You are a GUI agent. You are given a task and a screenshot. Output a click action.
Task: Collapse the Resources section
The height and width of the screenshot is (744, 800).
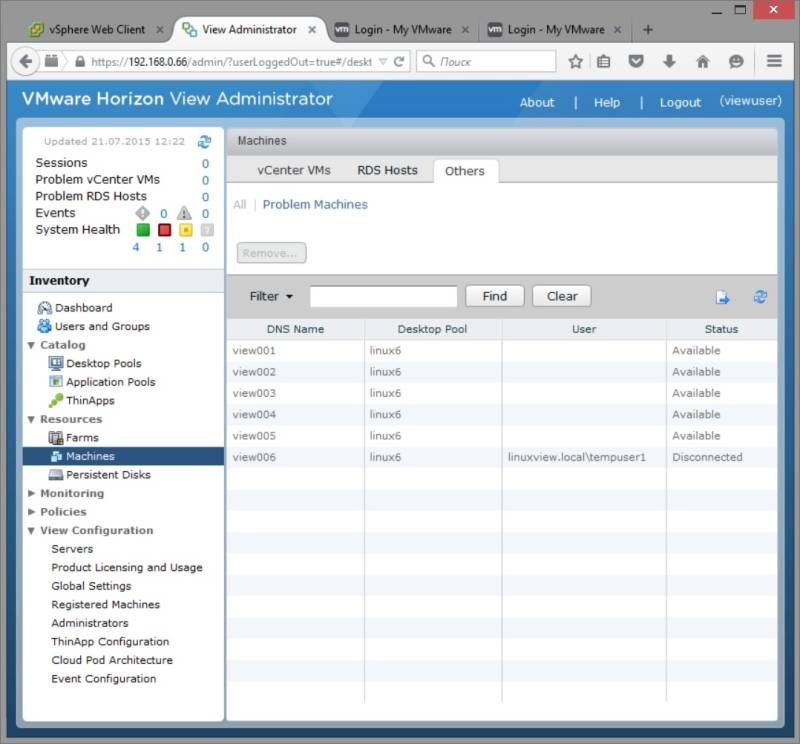[x=31, y=419]
